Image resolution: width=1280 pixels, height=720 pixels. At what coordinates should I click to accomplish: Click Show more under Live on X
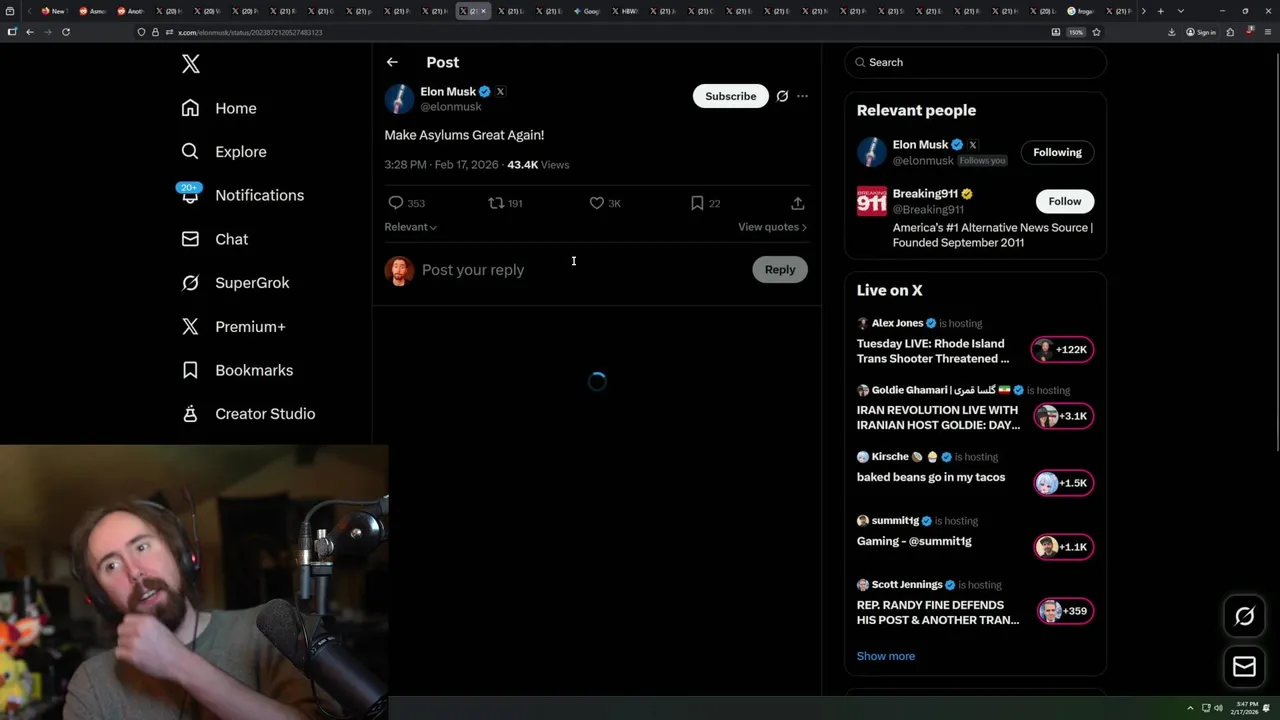tap(886, 656)
